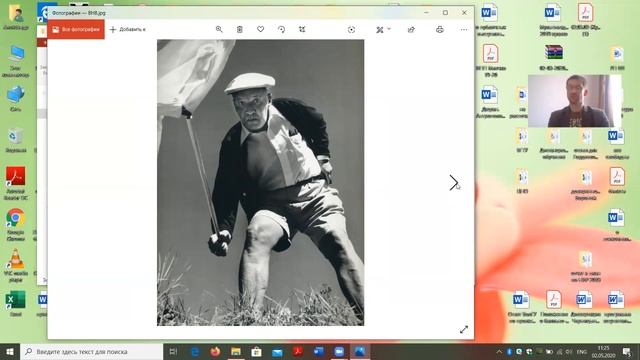Open the Mail app from the taskbar
The width and height of the screenshot is (640, 360).
tap(277, 351)
